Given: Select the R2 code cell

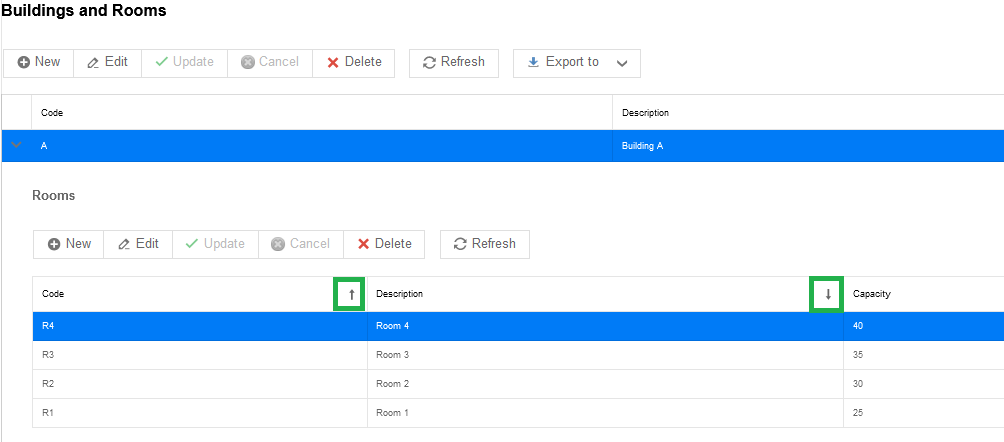Looking at the screenshot, I should click(200, 384).
